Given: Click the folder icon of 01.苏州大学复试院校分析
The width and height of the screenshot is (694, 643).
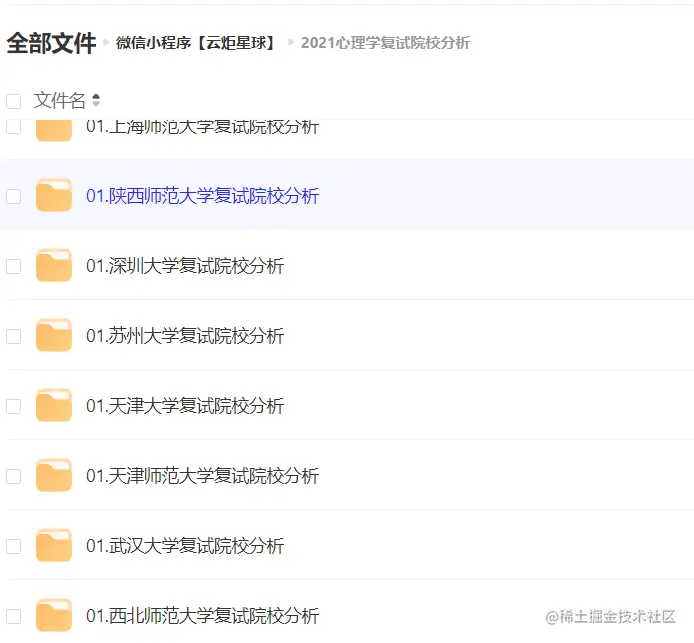Looking at the screenshot, I should [x=54, y=335].
